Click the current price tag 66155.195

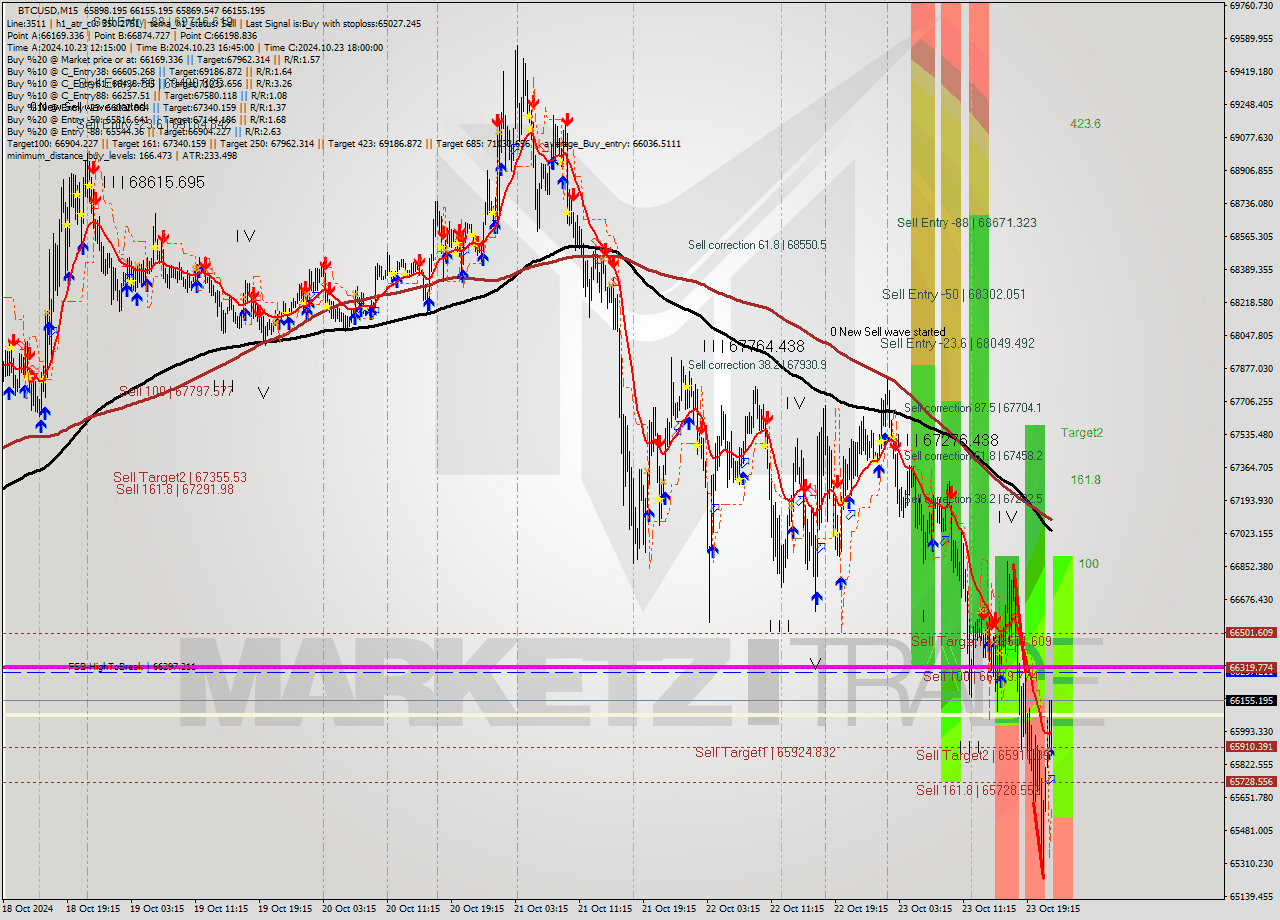1251,701
